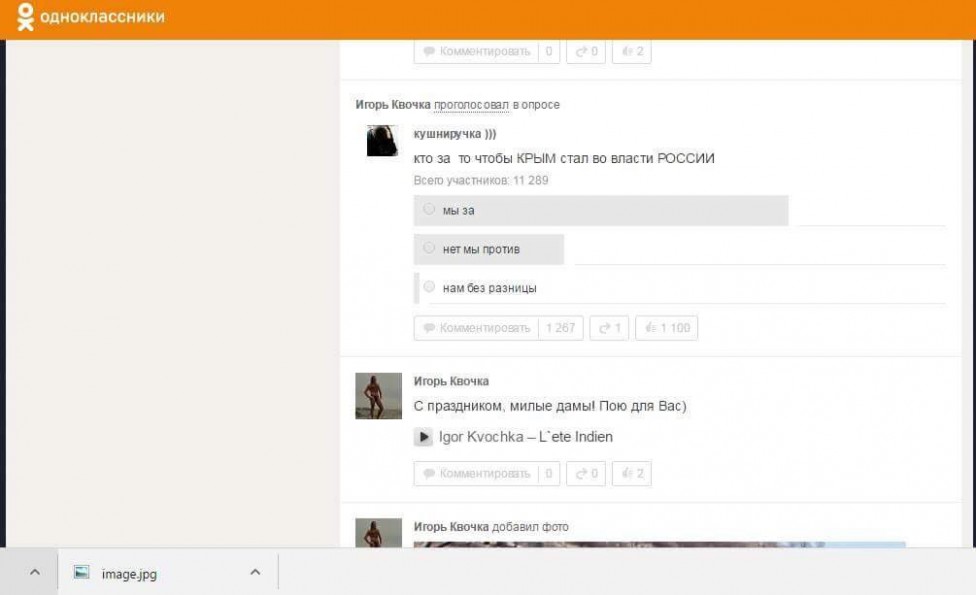
Task: Click the image.jpg file icon in downloads bar
Action: click(82, 573)
